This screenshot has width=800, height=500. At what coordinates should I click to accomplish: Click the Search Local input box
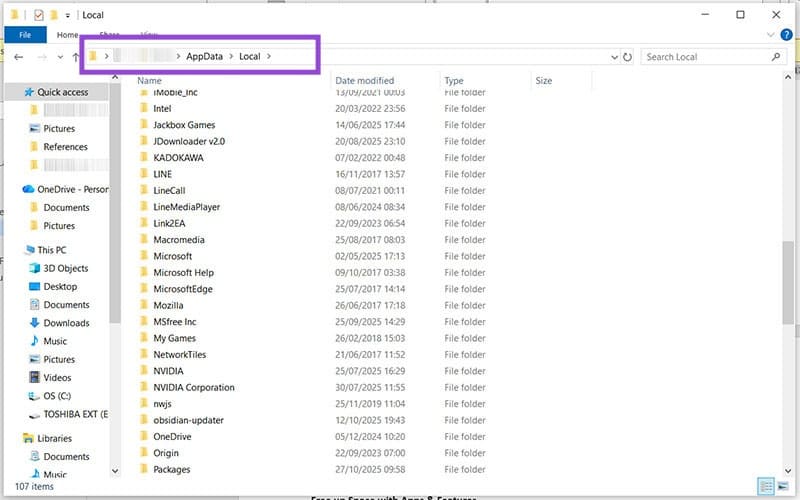click(705, 57)
